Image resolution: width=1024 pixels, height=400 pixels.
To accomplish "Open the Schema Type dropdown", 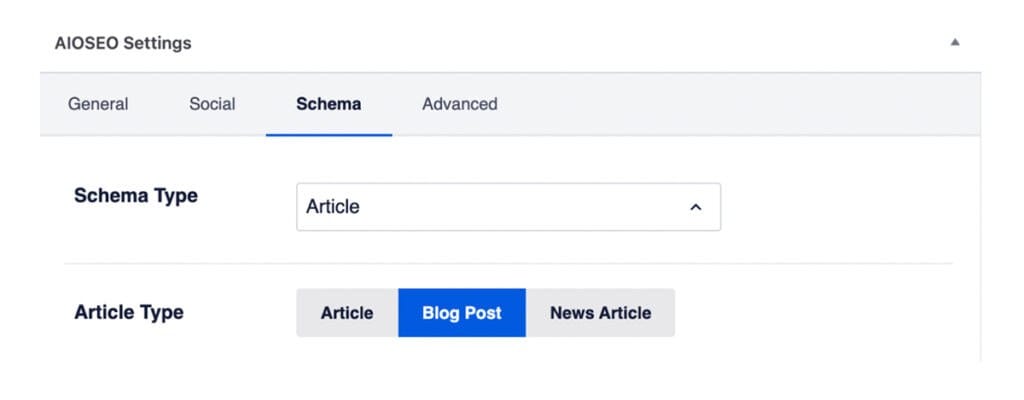I will 508,207.
